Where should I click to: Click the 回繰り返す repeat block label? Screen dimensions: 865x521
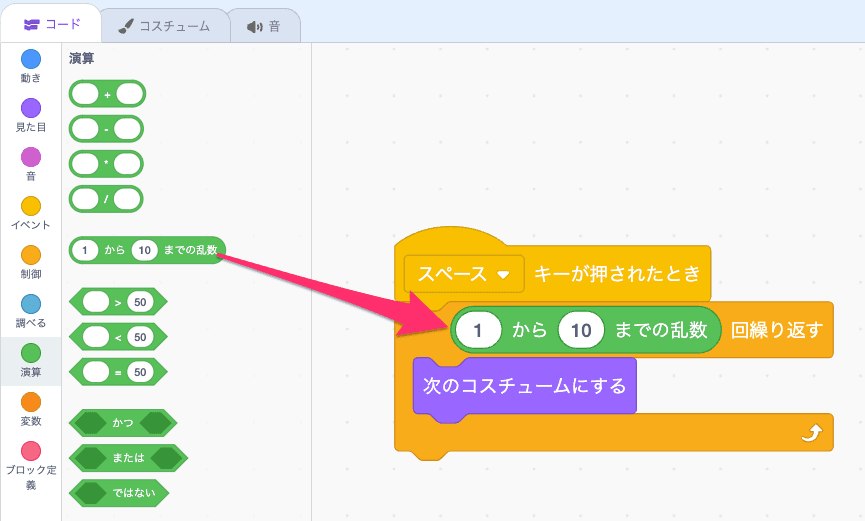click(777, 330)
